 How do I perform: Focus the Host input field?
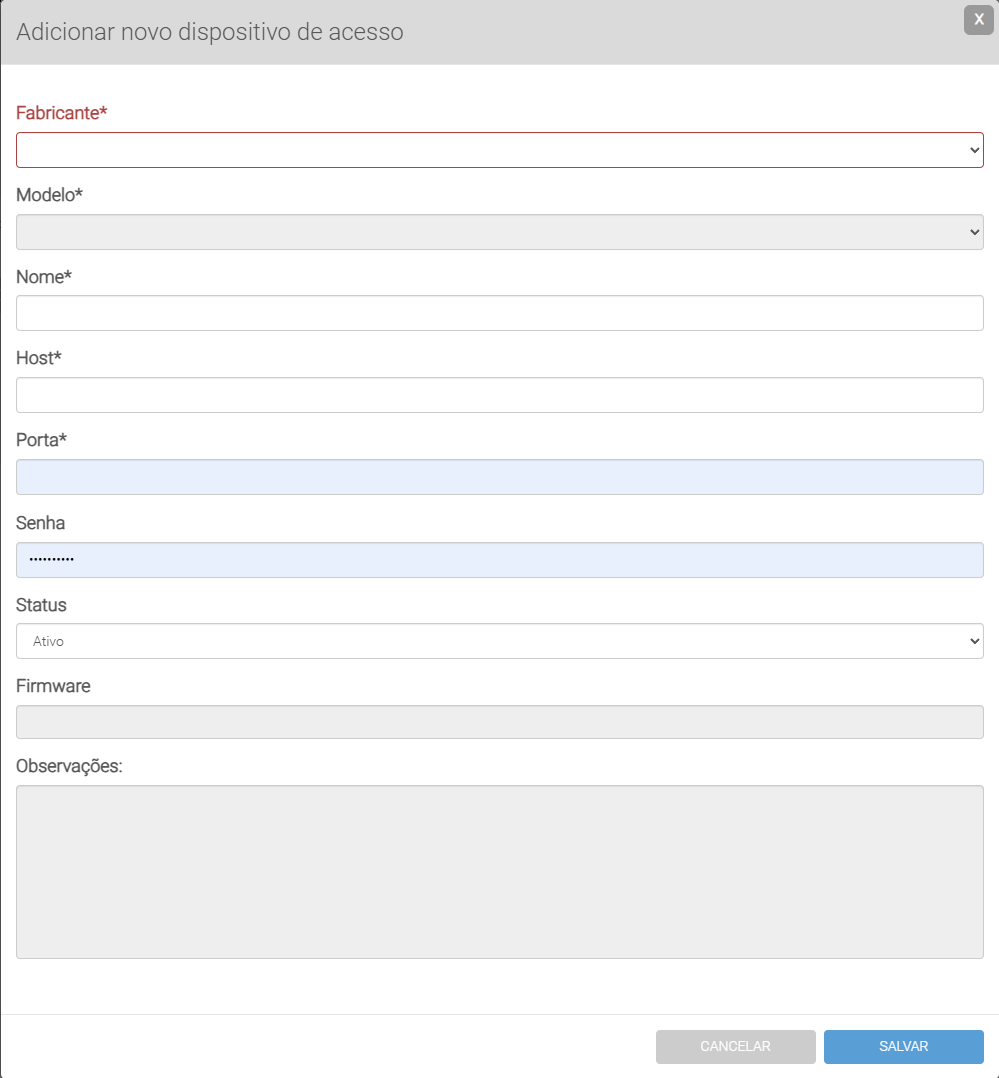click(x=499, y=395)
